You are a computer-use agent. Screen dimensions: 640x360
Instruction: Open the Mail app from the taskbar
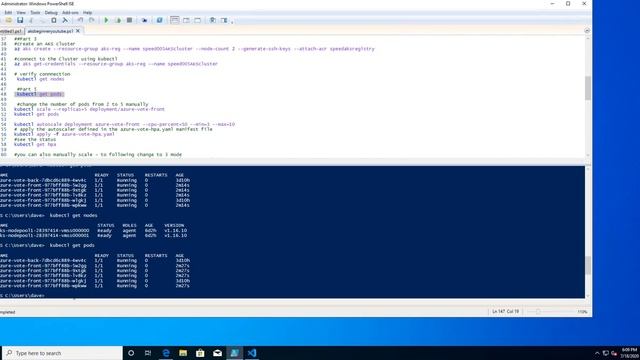[217, 353]
